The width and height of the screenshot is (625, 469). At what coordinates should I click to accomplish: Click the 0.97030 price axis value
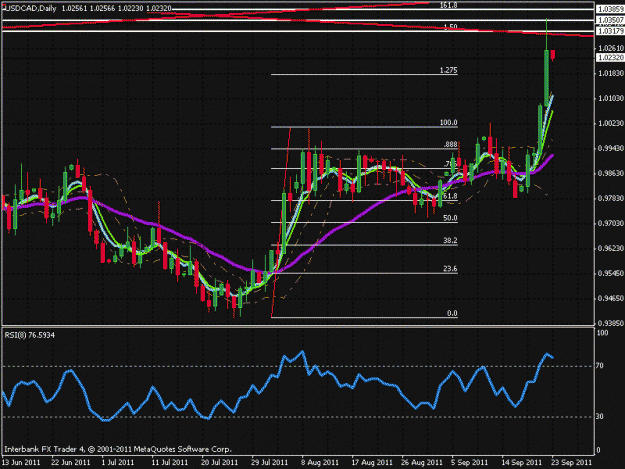tap(611, 224)
